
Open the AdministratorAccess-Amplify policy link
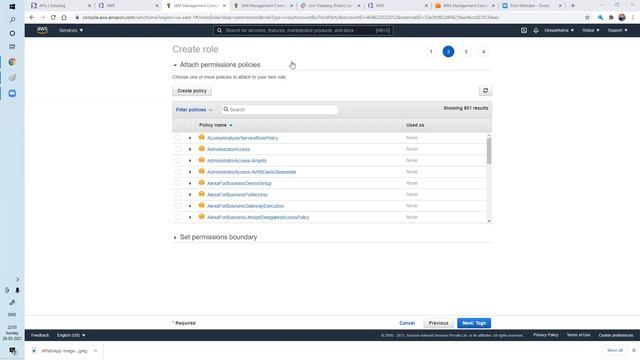(237, 161)
